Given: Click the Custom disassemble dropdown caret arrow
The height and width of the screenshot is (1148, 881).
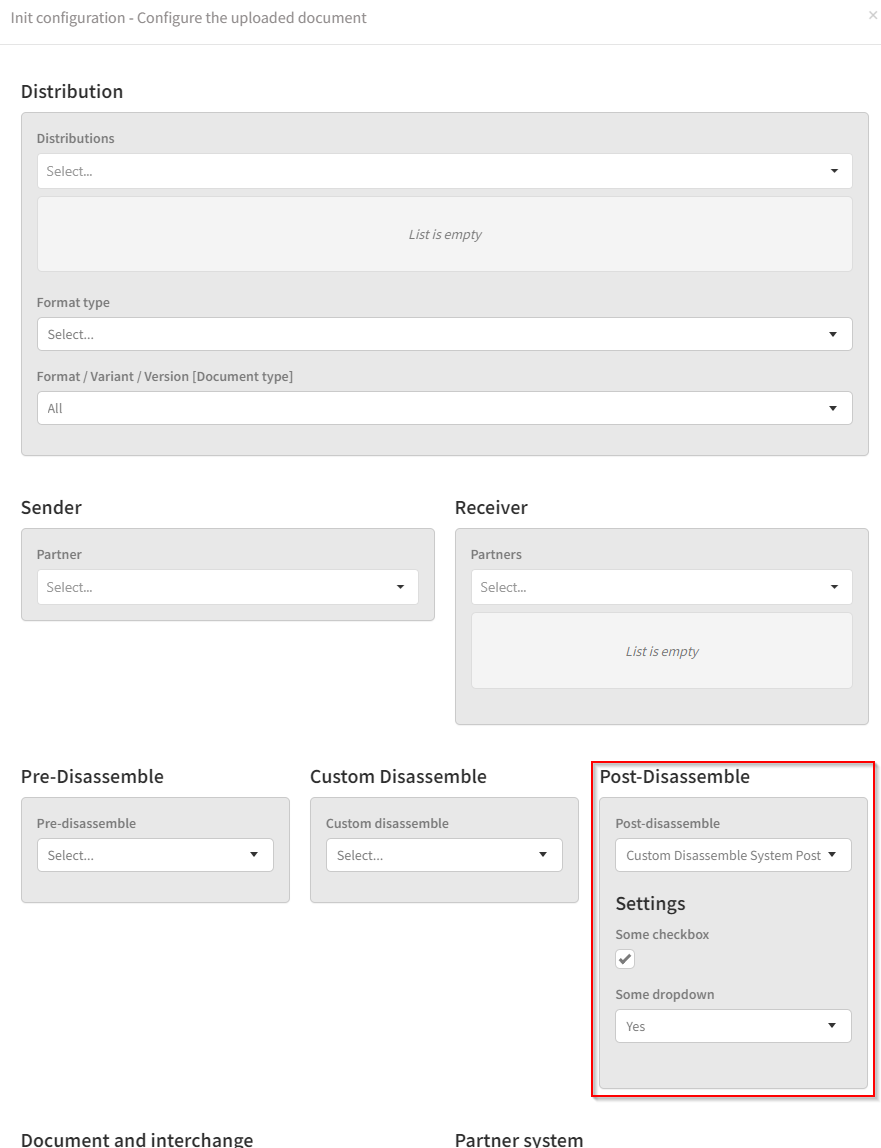Looking at the screenshot, I should [543, 855].
